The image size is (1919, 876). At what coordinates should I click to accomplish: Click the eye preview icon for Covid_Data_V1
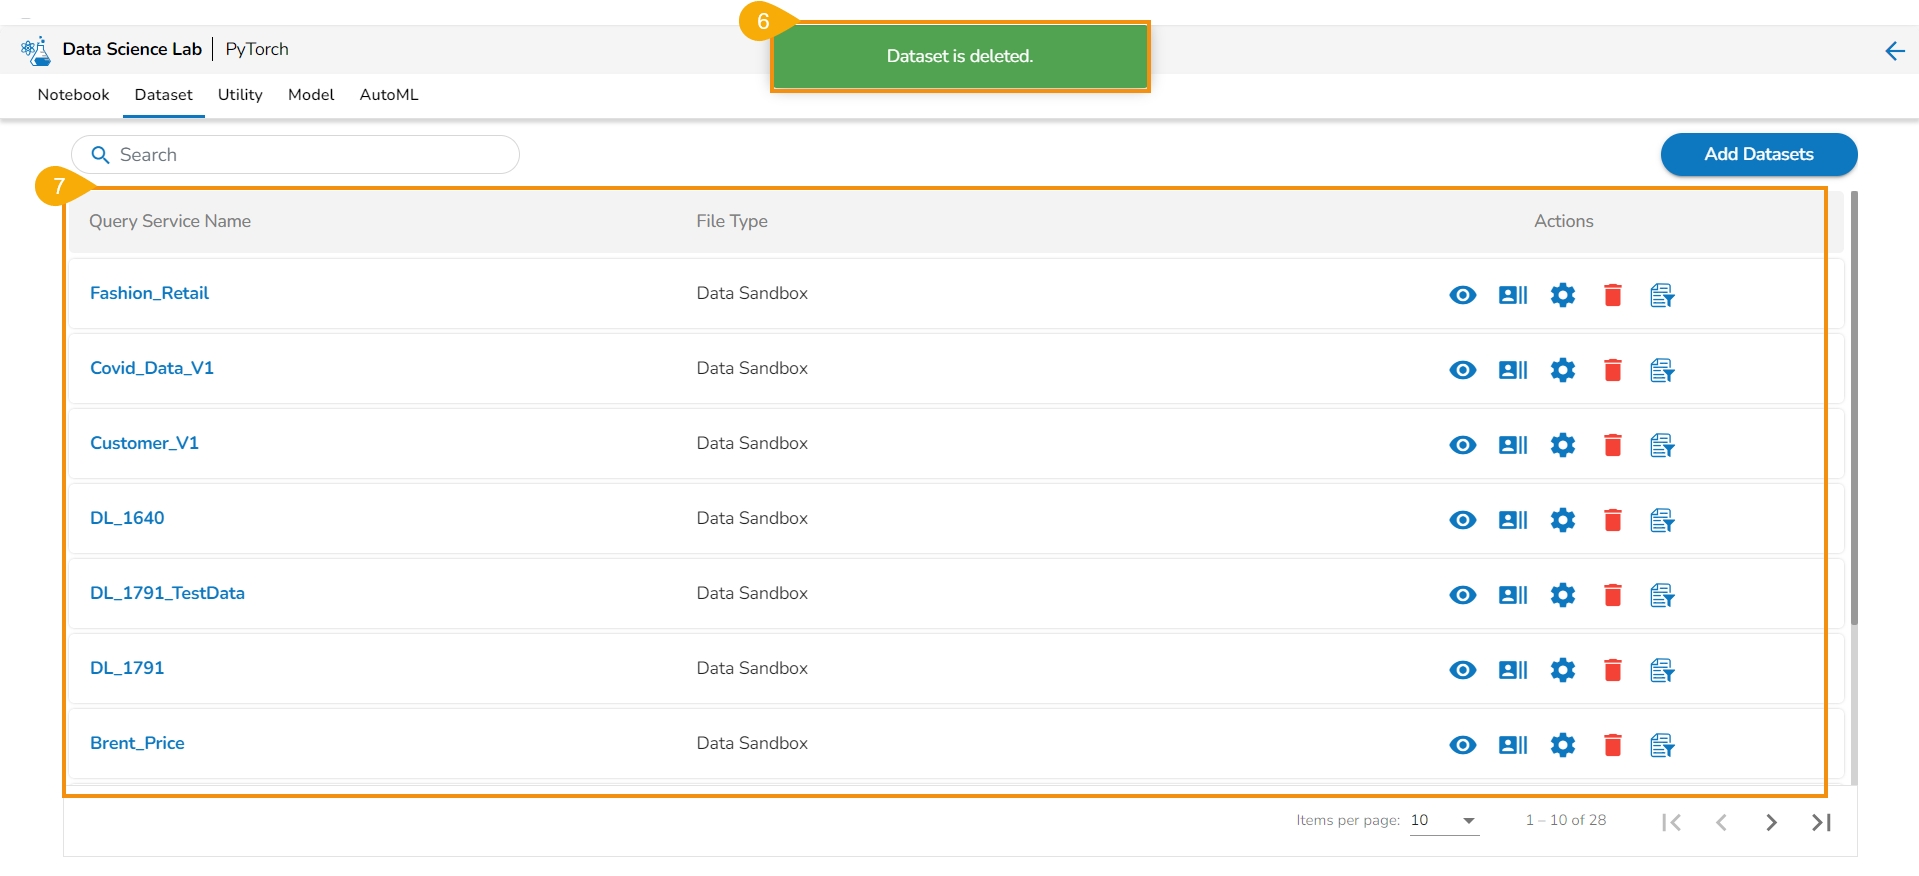click(1462, 370)
